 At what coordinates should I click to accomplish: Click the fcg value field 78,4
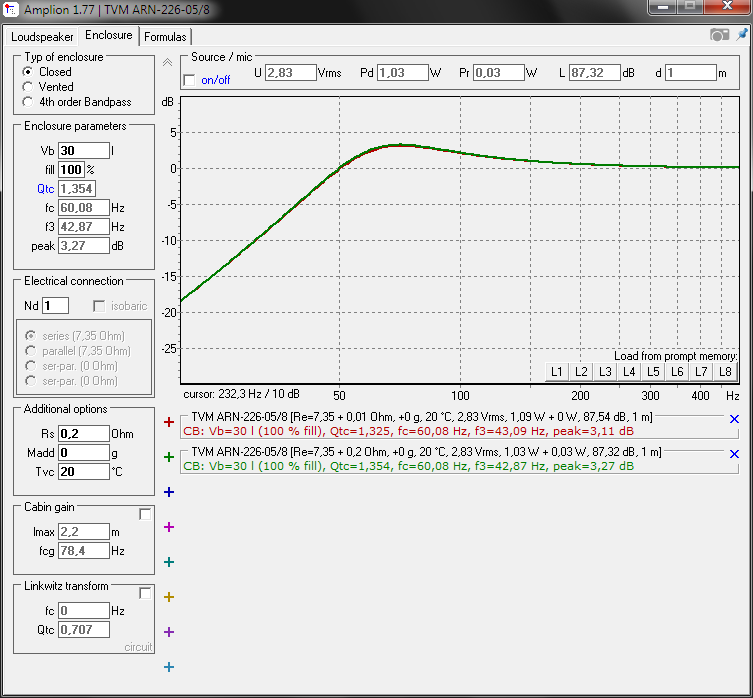click(84, 551)
